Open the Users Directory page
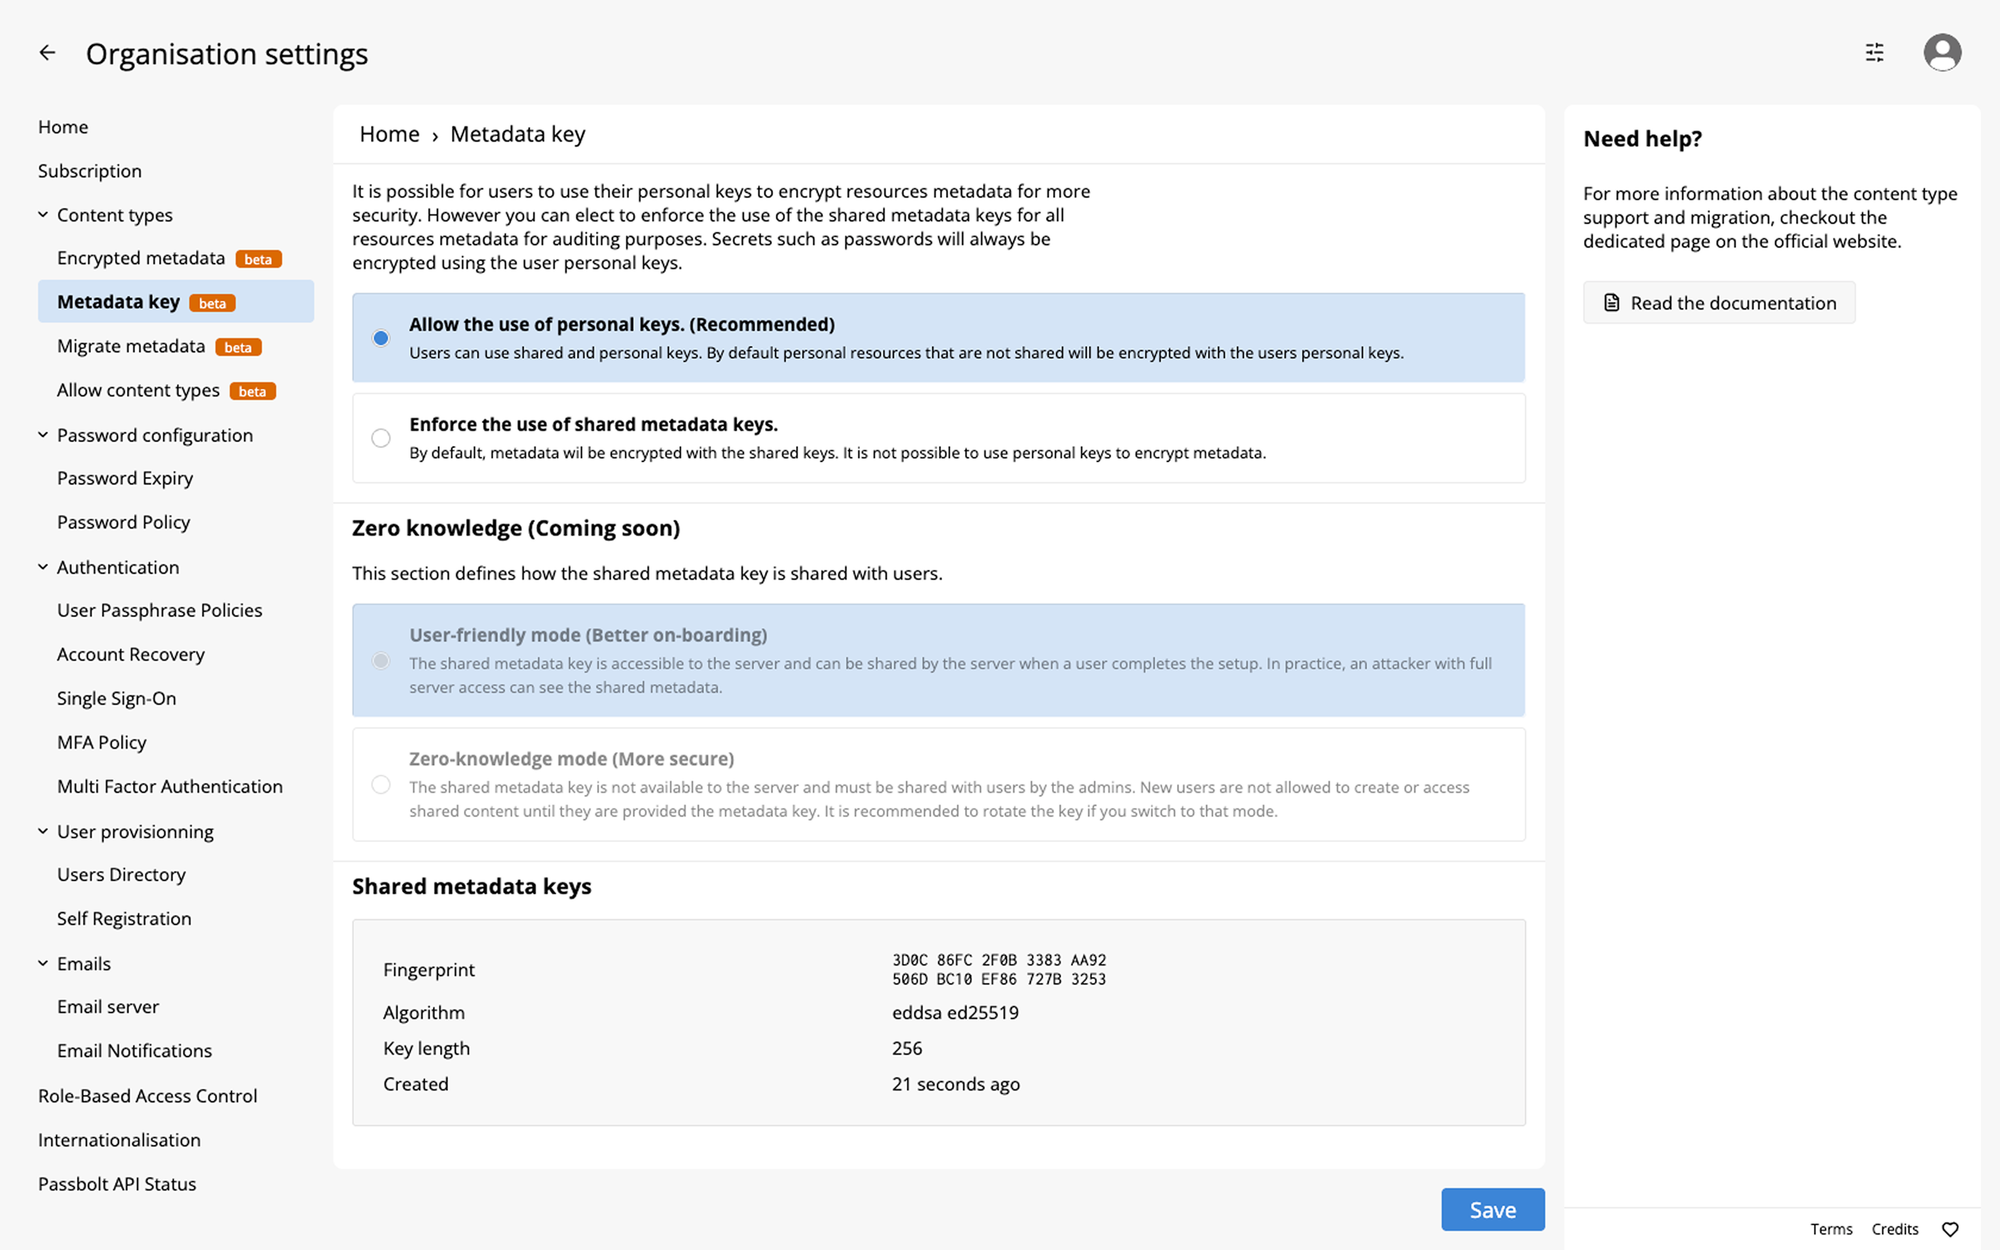 tap(121, 874)
